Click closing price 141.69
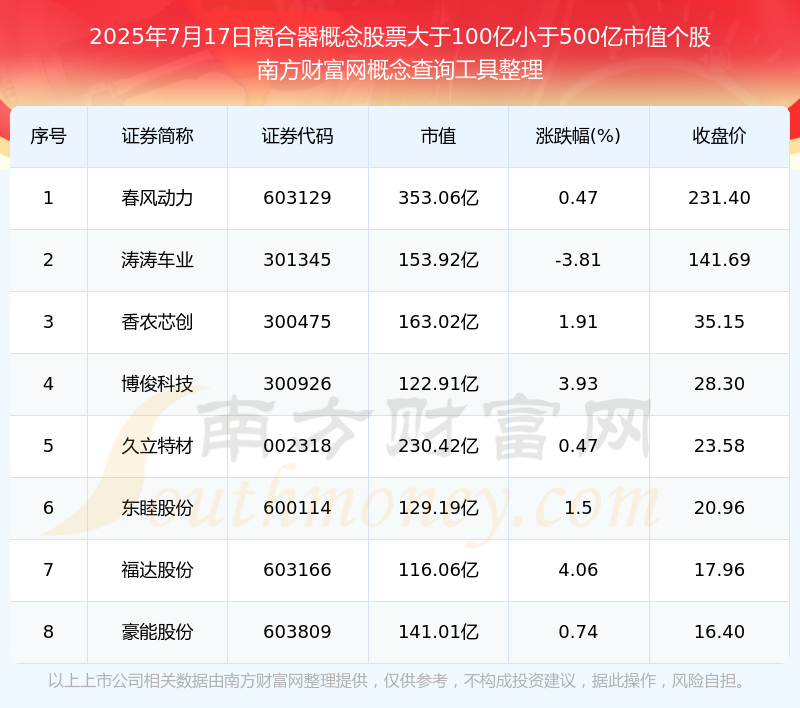800x708 pixels. click(719, 260)
